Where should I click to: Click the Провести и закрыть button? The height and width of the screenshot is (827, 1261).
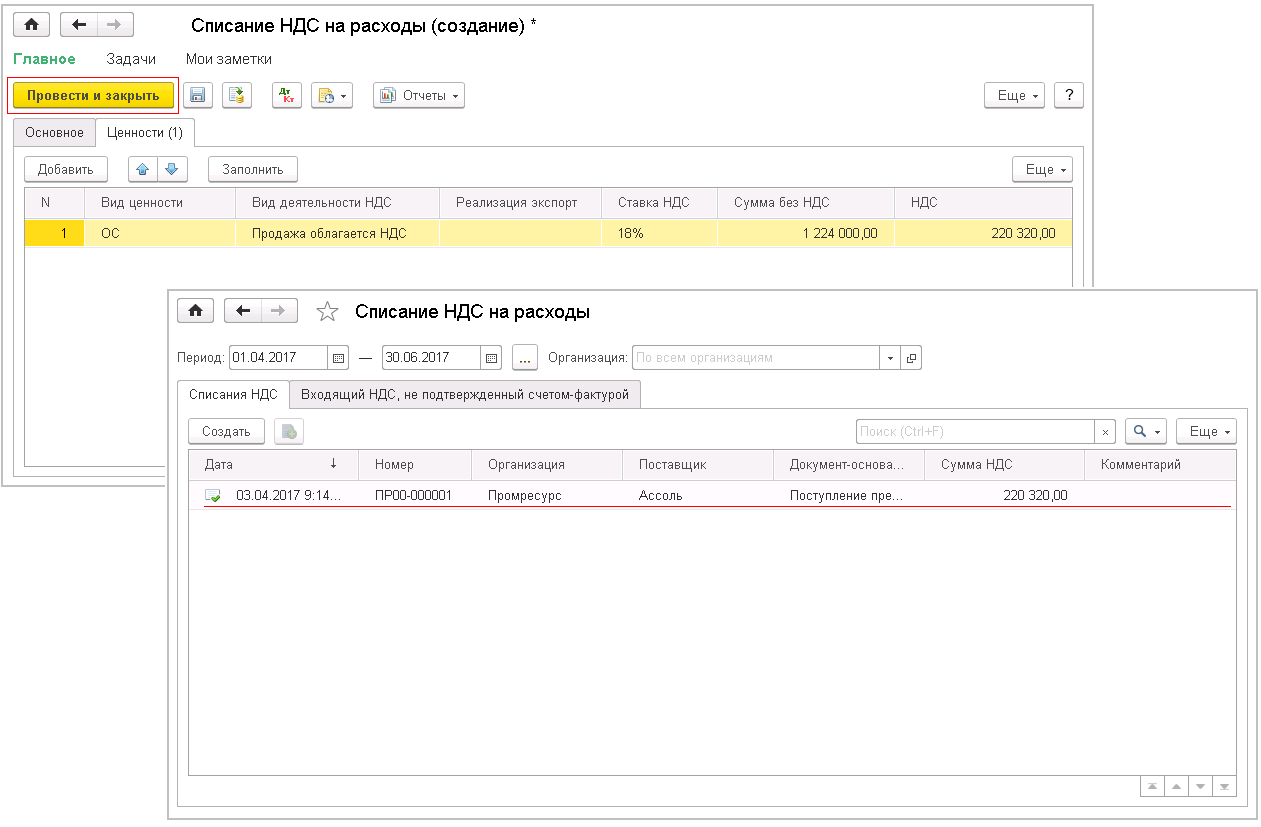(x=93, y=95)
